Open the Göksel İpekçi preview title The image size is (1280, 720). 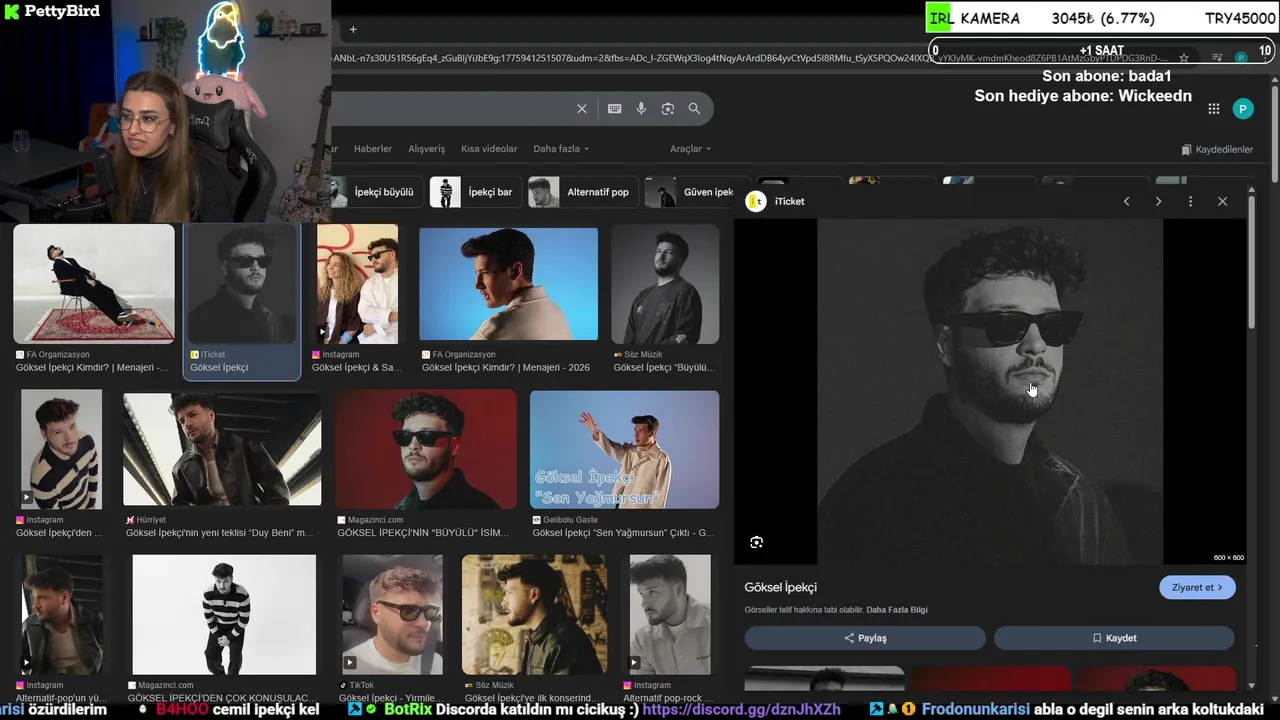[780, 587]
